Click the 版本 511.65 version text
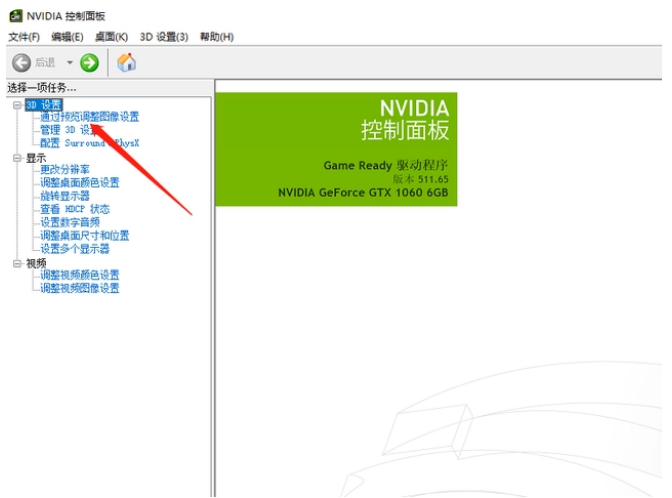672x498 pixels. [x=420, y=179]
